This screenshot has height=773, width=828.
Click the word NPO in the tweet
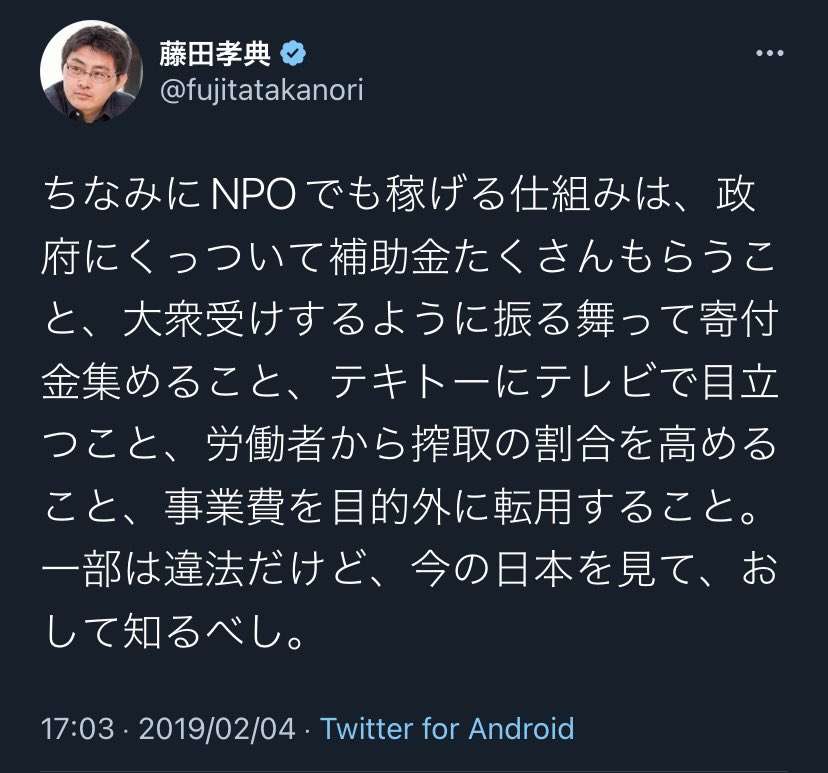253,195
